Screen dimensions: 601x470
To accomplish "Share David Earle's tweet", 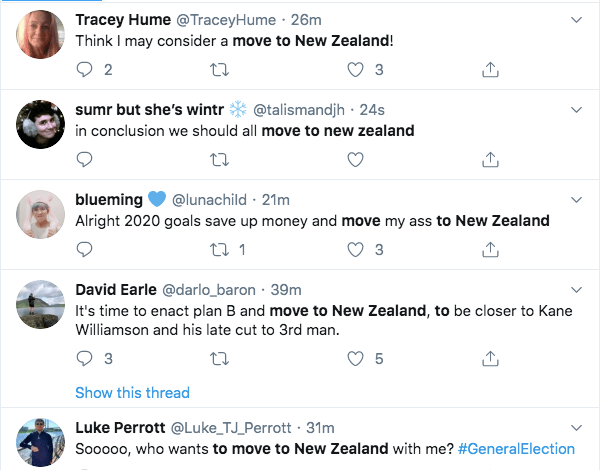I will [490, 359].
